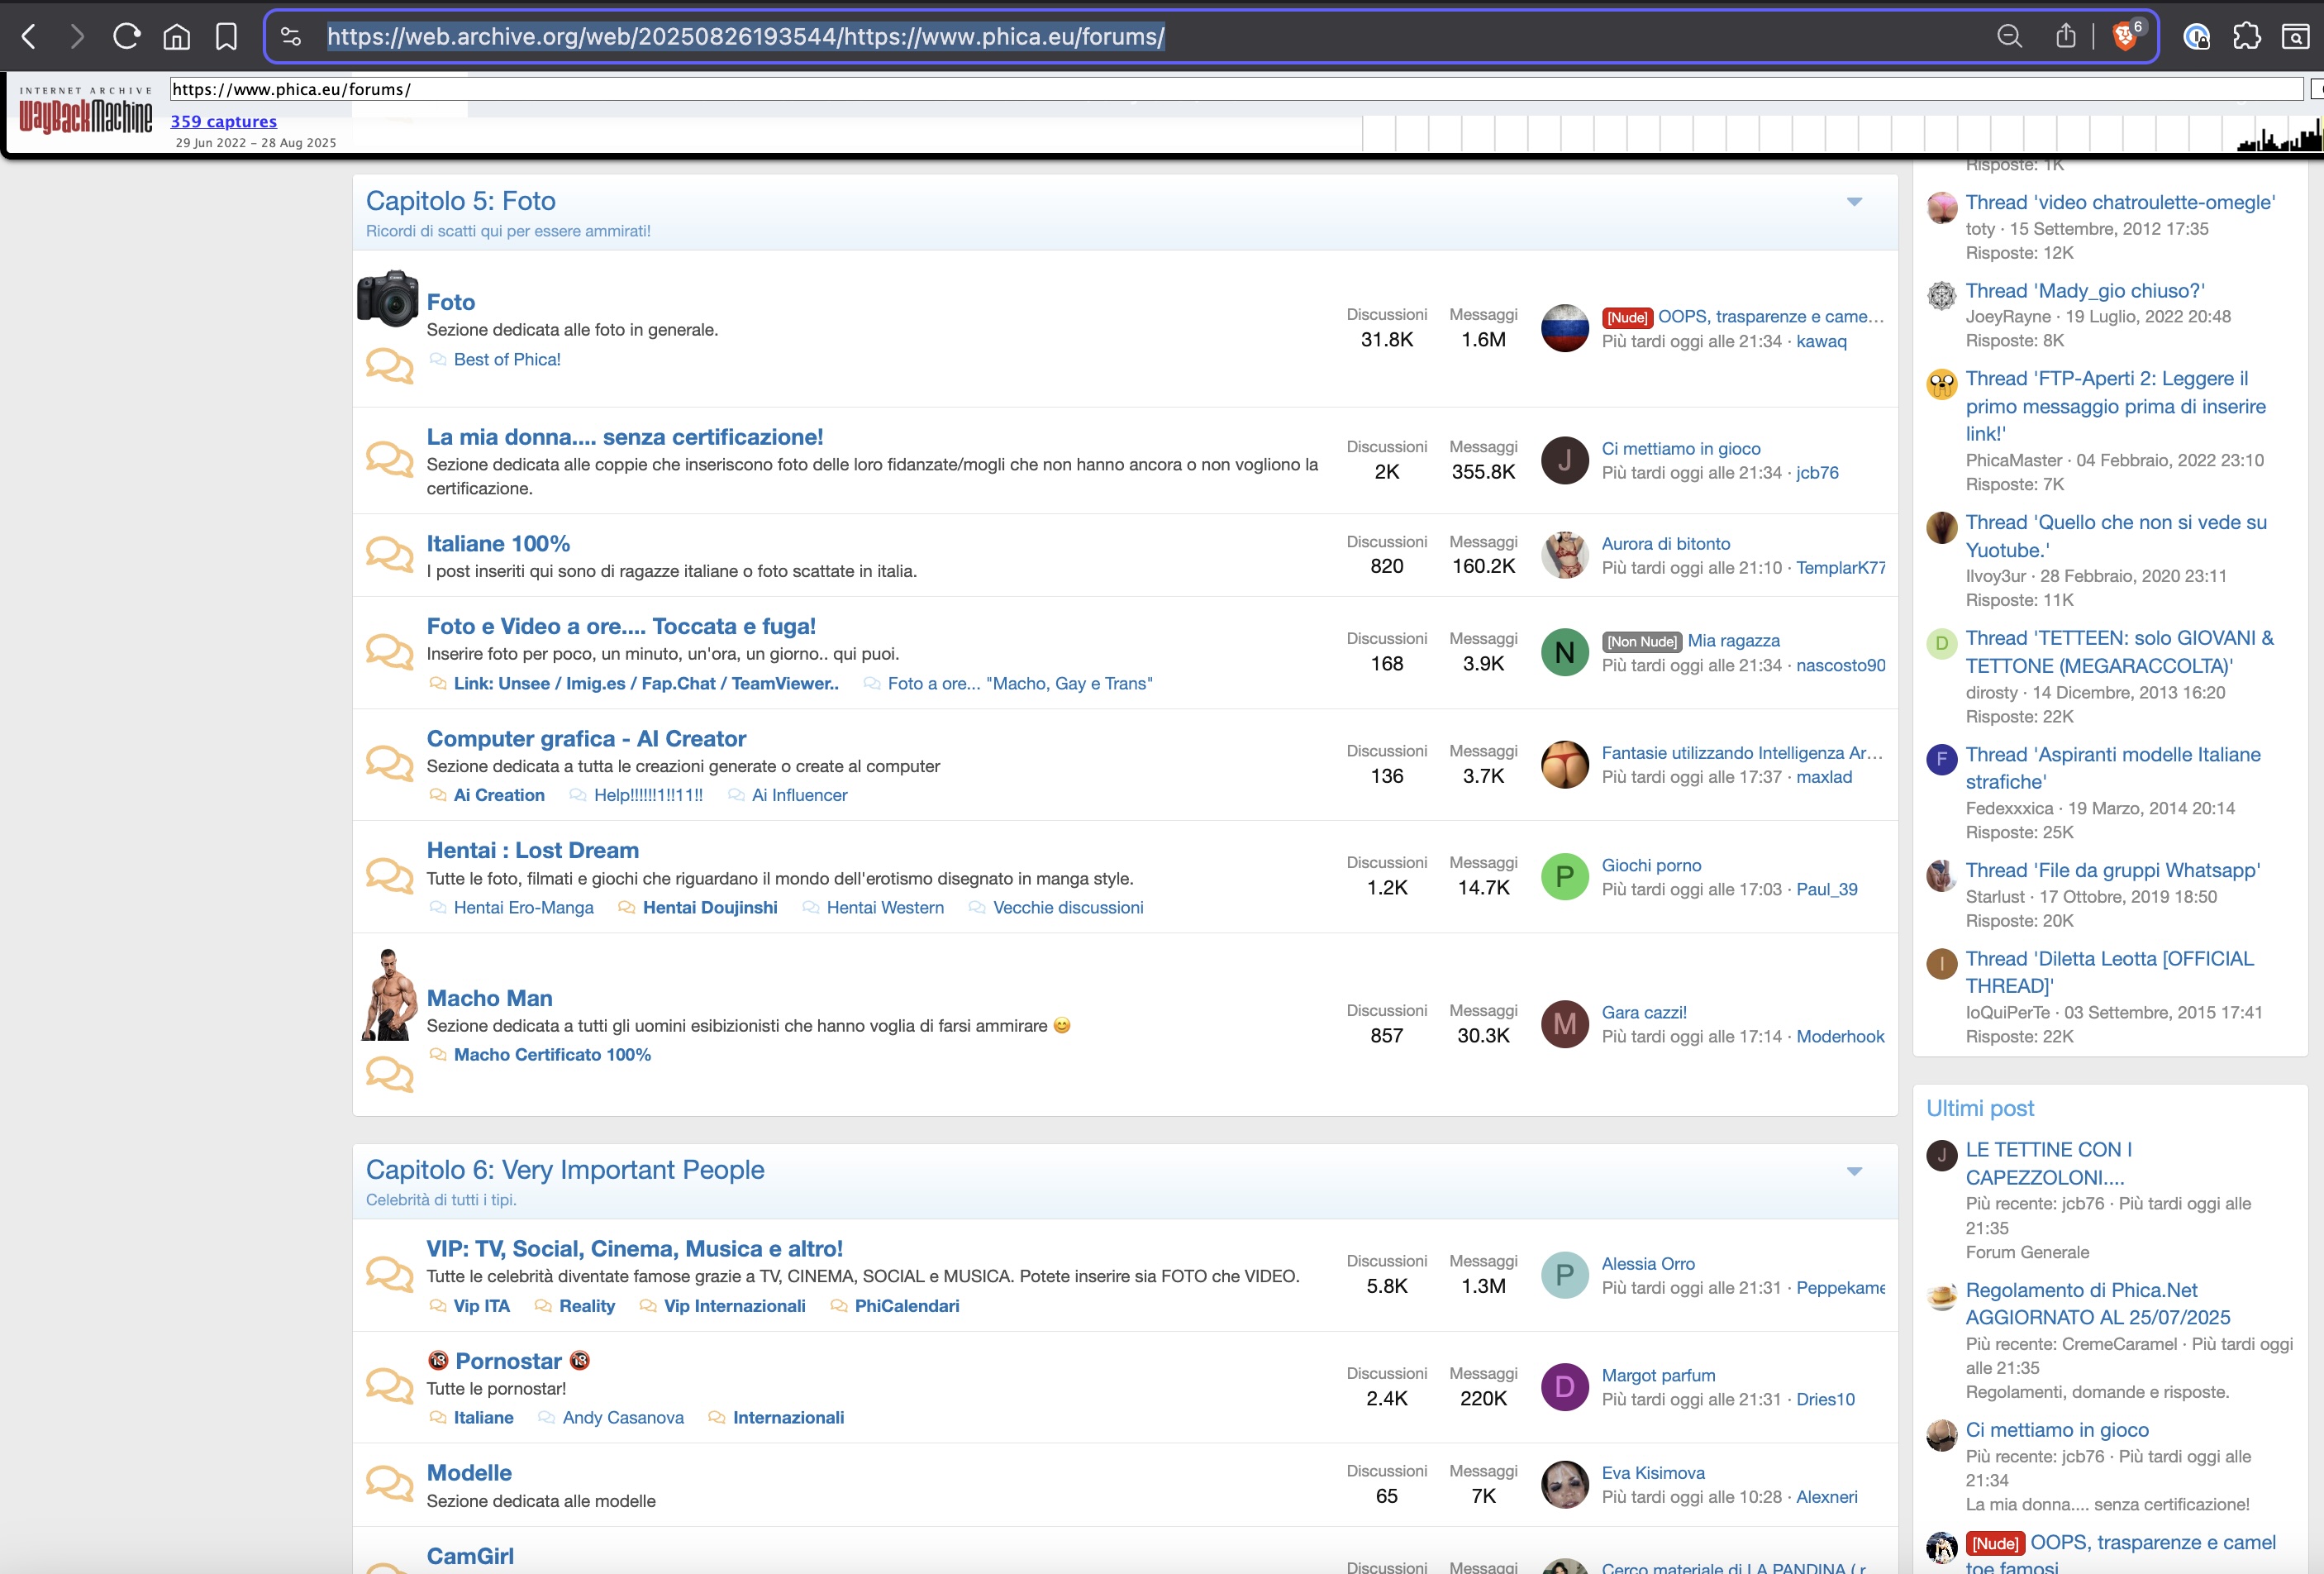
Task: Open site settings icon in address bar
Action: pyautogui.click(x=290, y=37)
